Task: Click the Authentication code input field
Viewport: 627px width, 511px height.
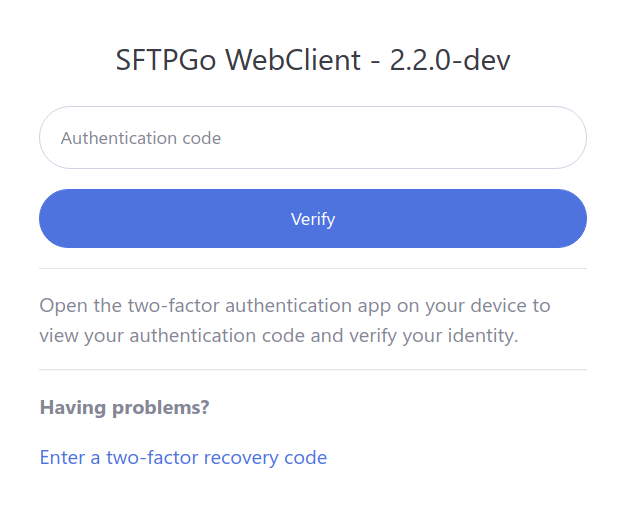Action: (312, 138)
